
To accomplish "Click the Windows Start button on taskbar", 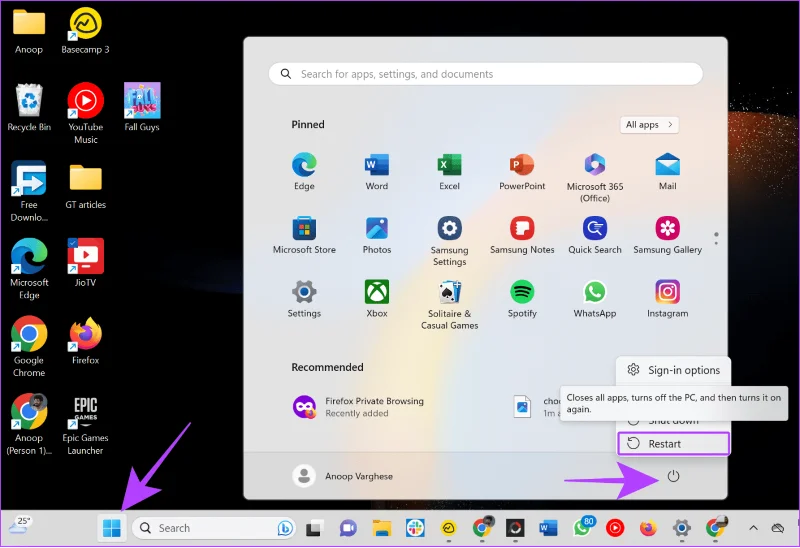I will tap(112, 528).
